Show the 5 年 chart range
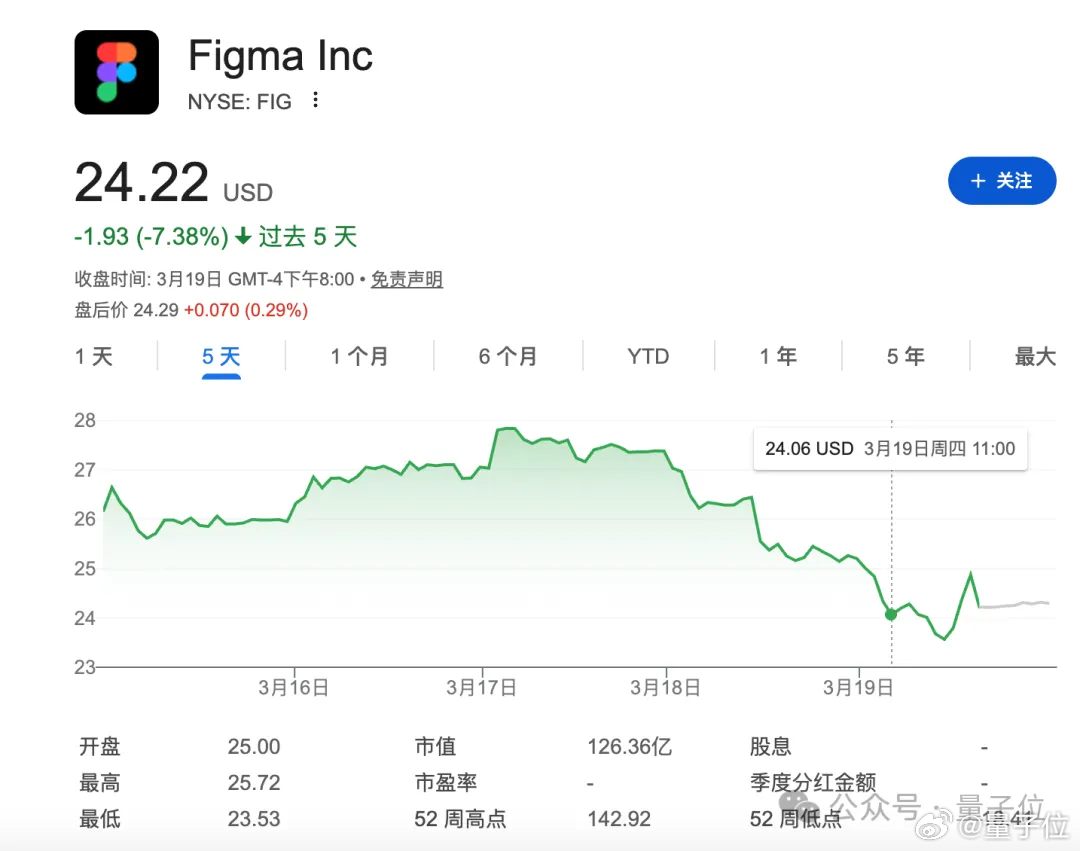Image resolution: width=1080 pixels, height=851 pixels. [905, 357]
